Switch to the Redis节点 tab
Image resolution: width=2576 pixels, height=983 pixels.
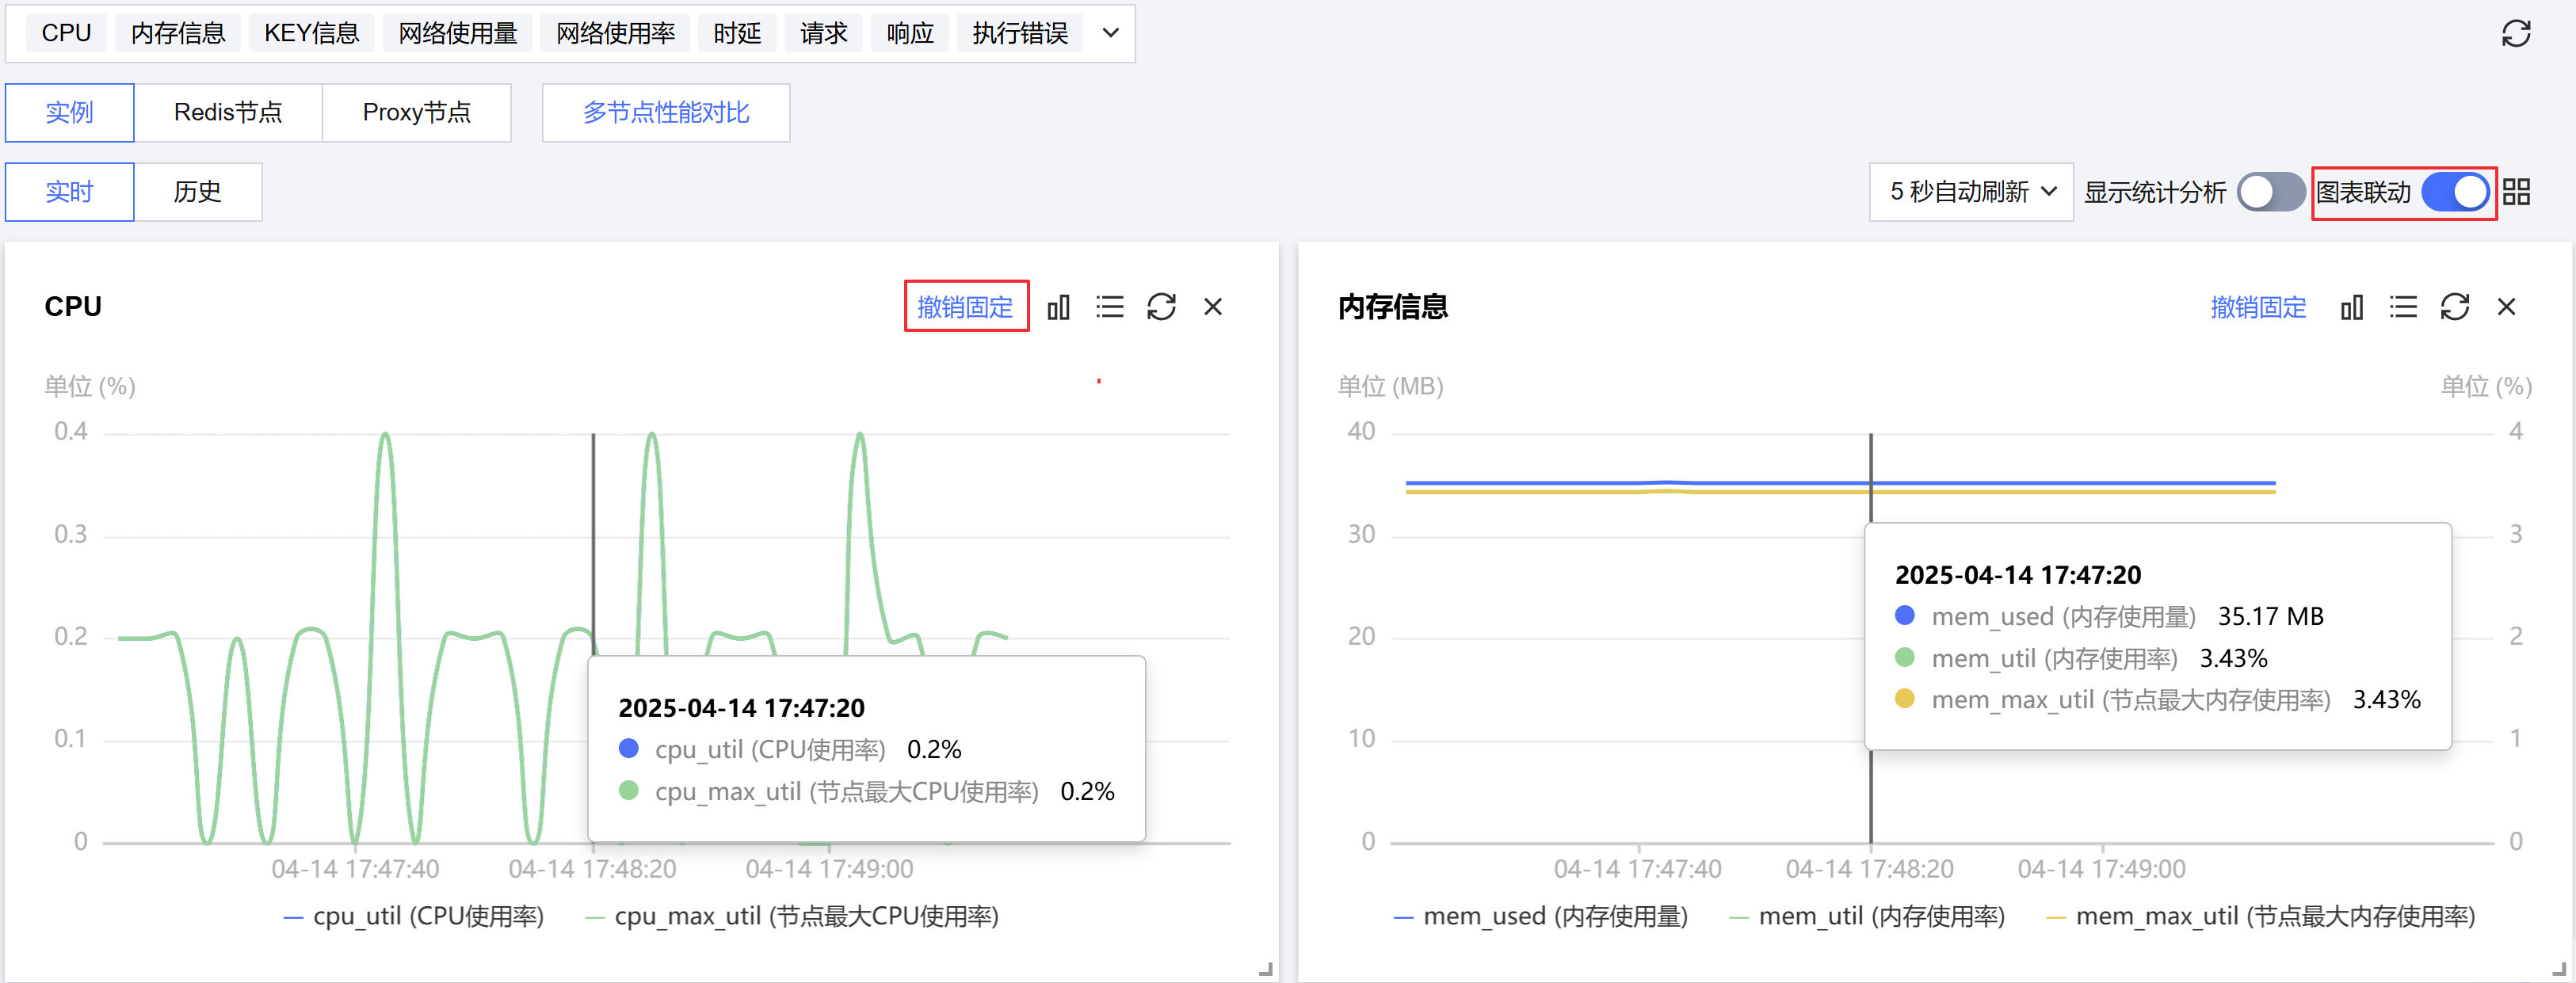coord(228,113)
